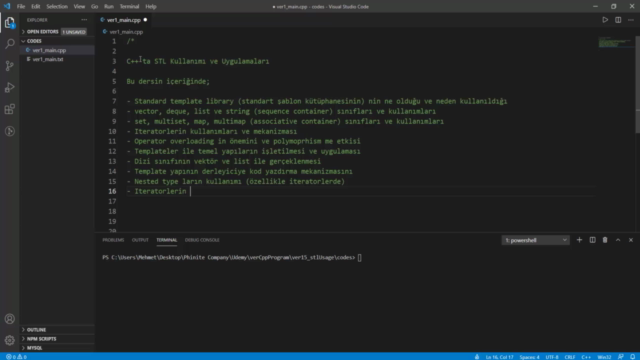
Task: Click the Ln 16, Col 17 position indicator
Action: 500,357
